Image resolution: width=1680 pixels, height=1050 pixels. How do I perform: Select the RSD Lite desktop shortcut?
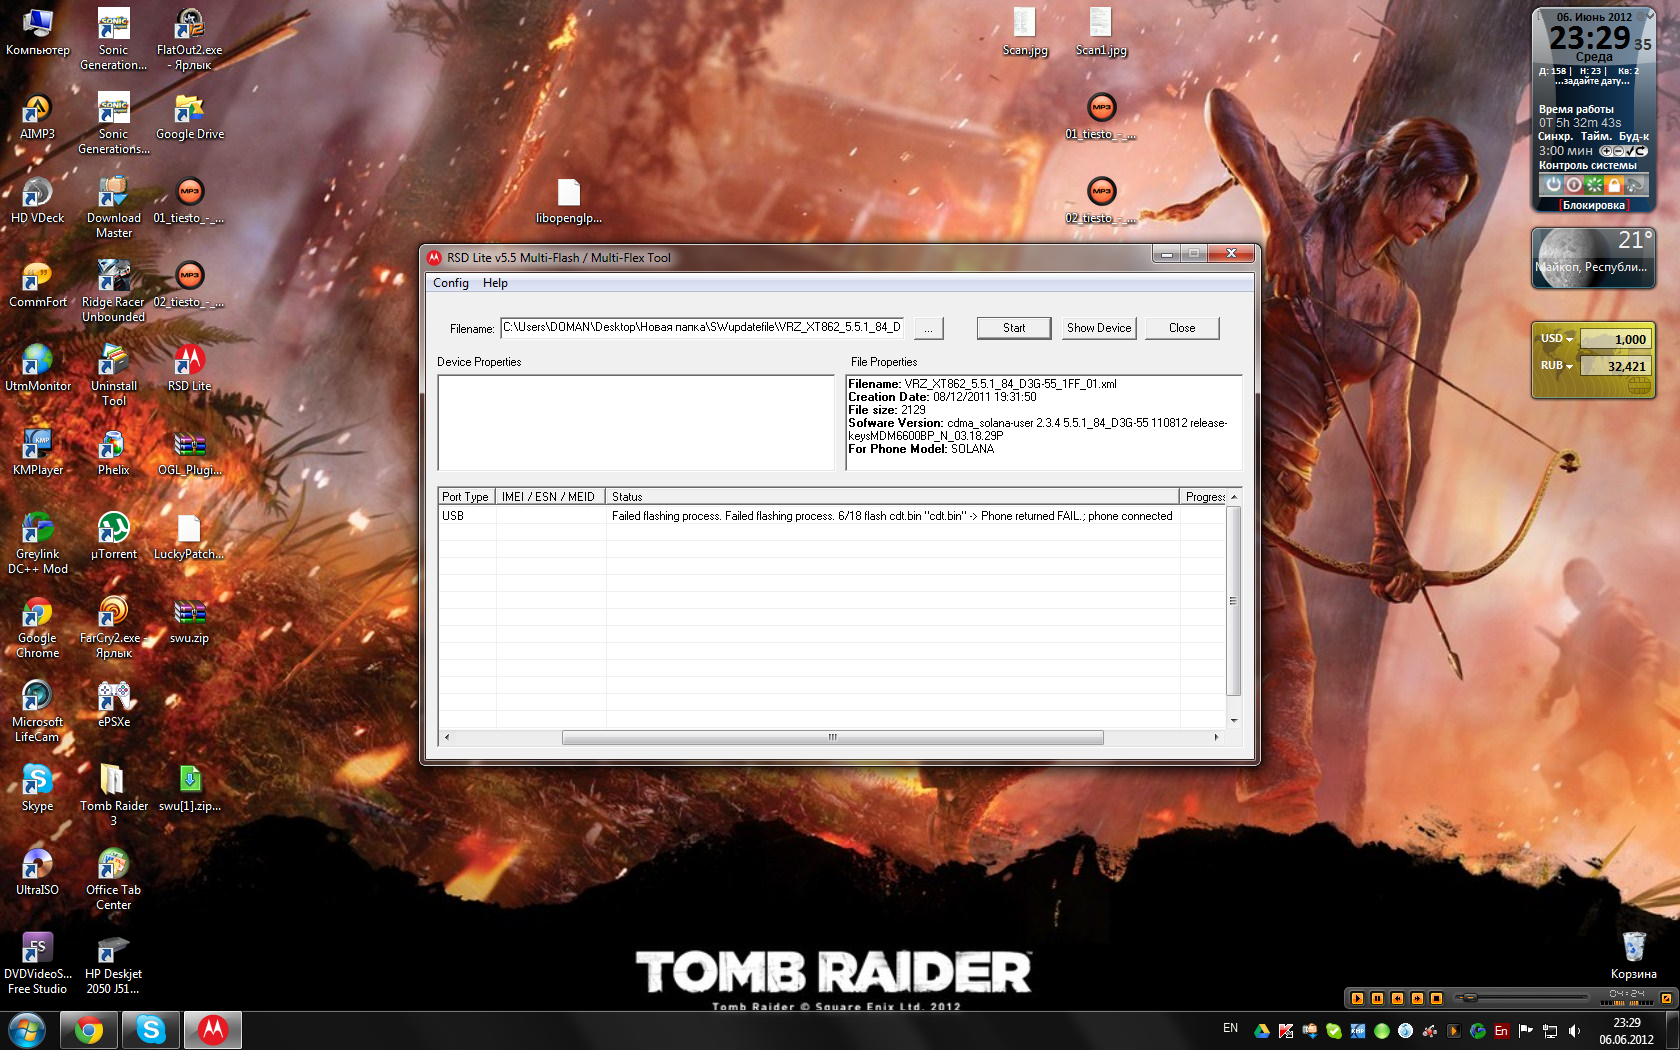(x=190, y=369)
